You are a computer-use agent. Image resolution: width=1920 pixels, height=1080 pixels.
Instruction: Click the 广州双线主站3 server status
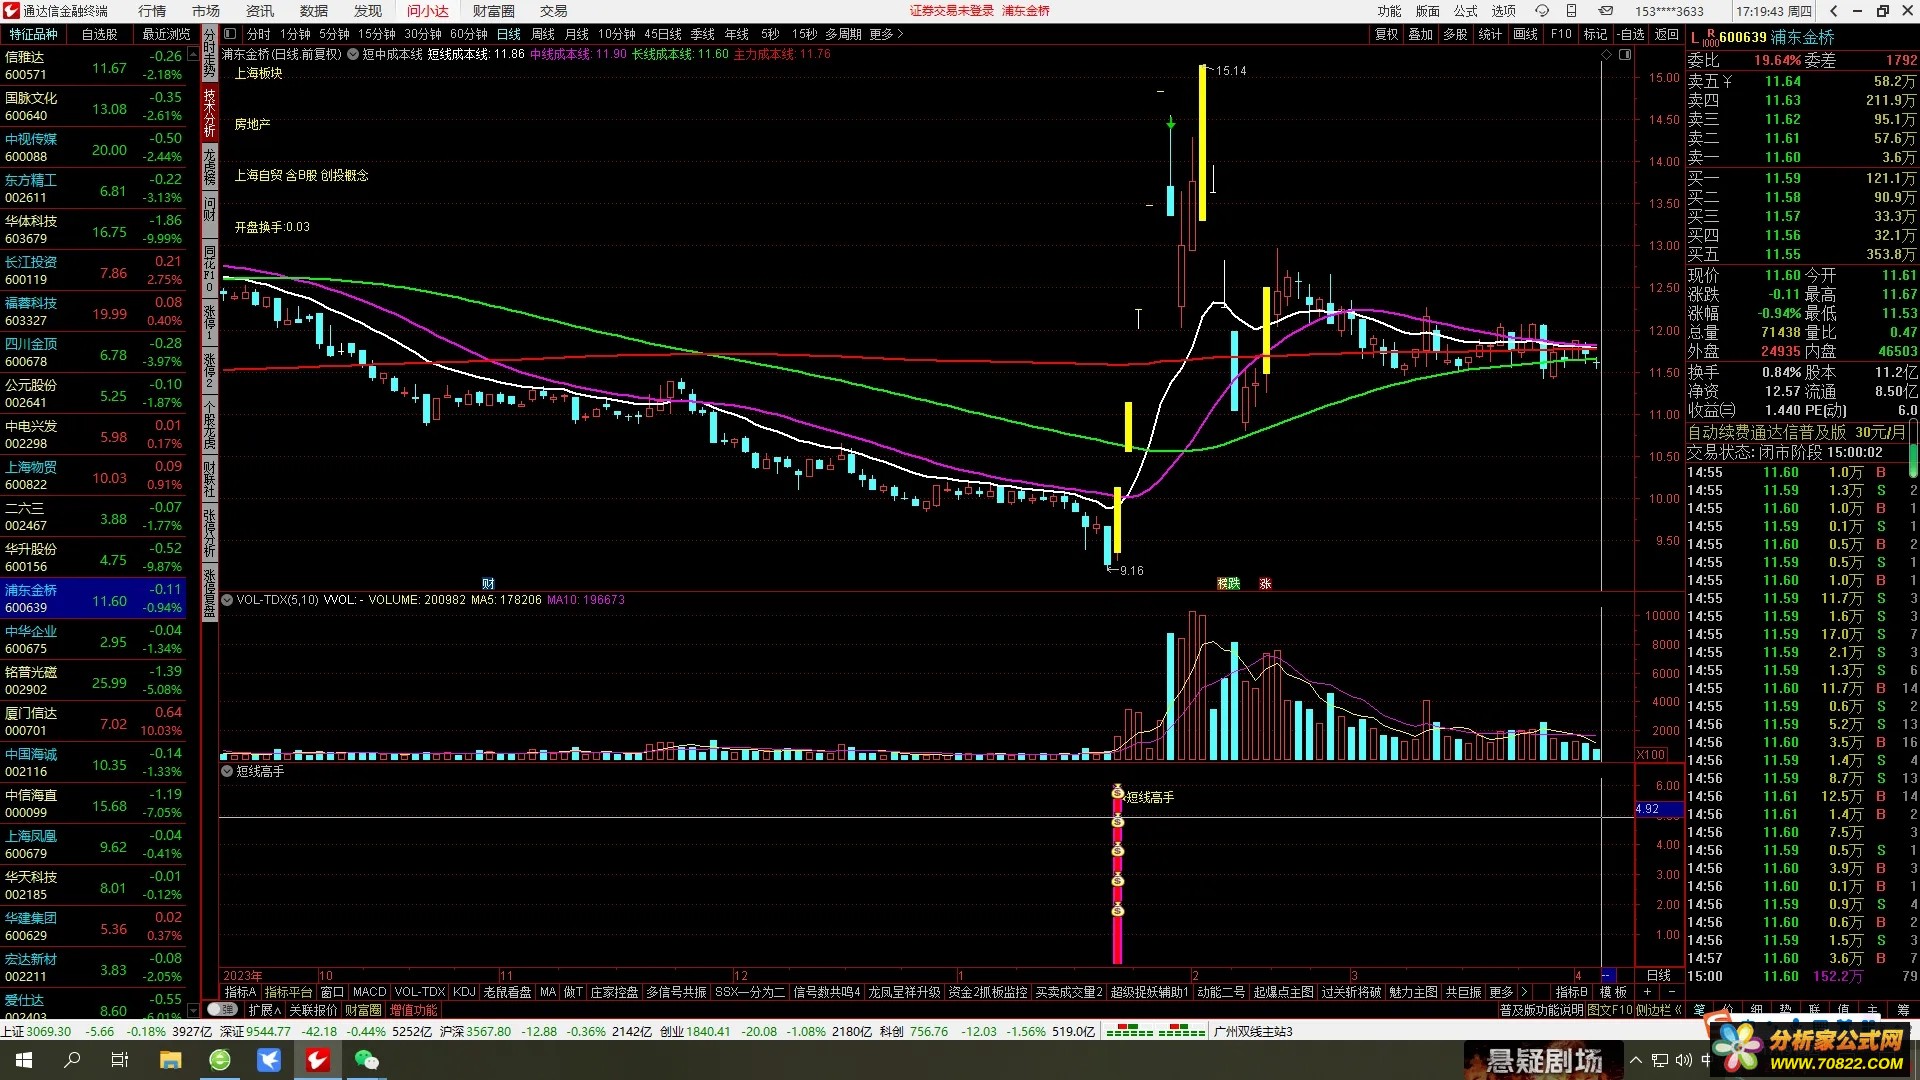tap(1253, 1031)
